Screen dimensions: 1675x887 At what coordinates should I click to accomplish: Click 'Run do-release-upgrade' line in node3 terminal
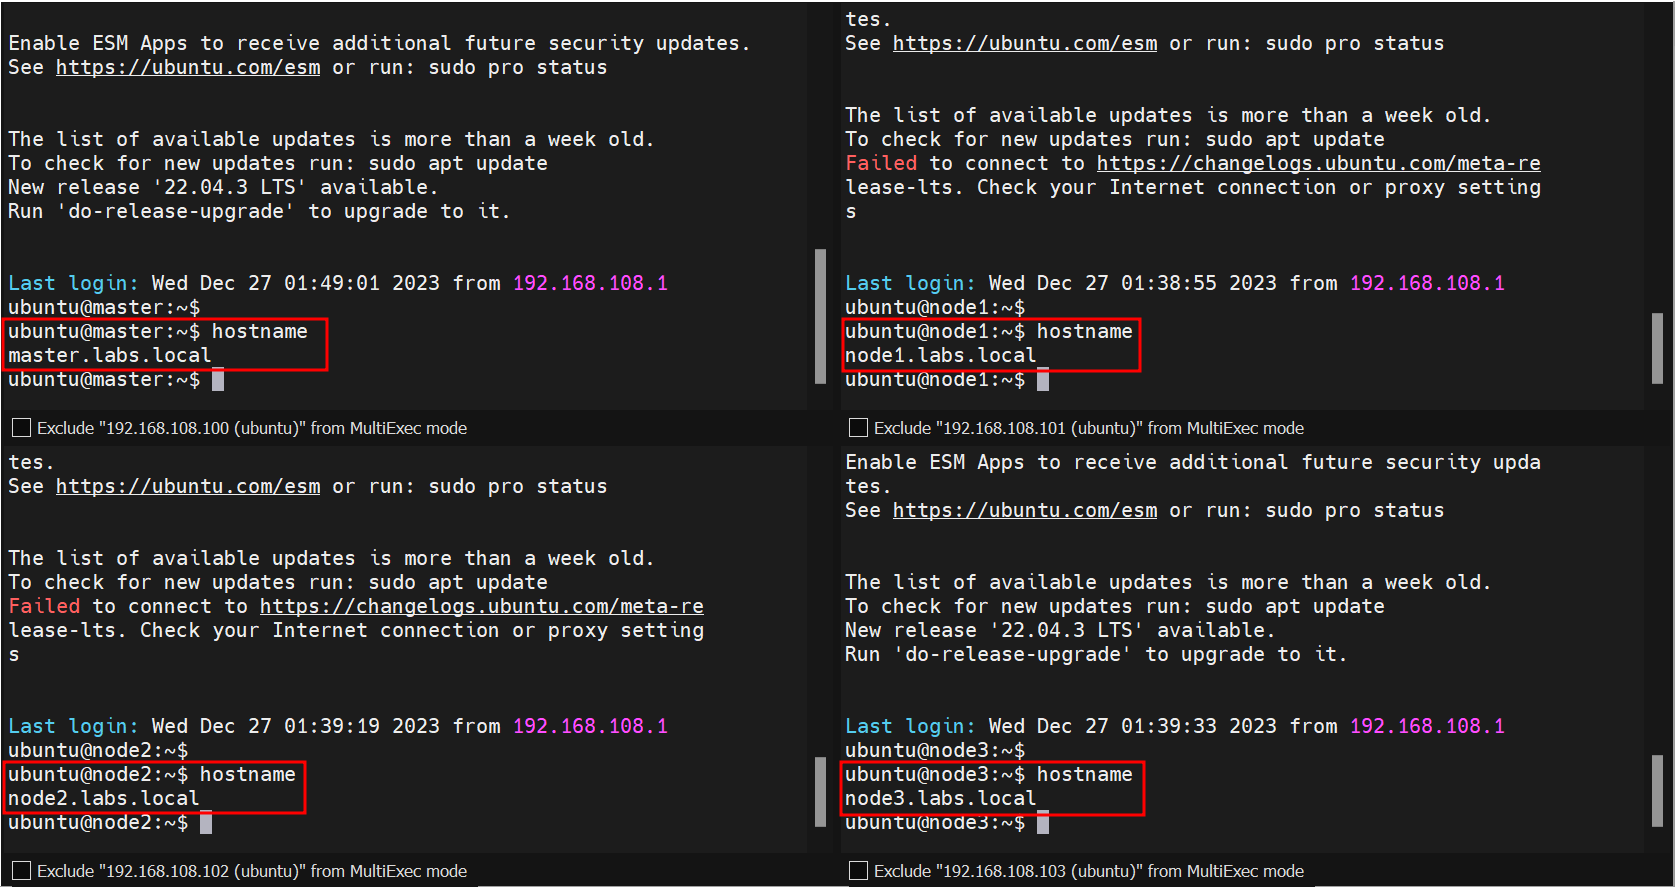click(x=1096, y=655)
